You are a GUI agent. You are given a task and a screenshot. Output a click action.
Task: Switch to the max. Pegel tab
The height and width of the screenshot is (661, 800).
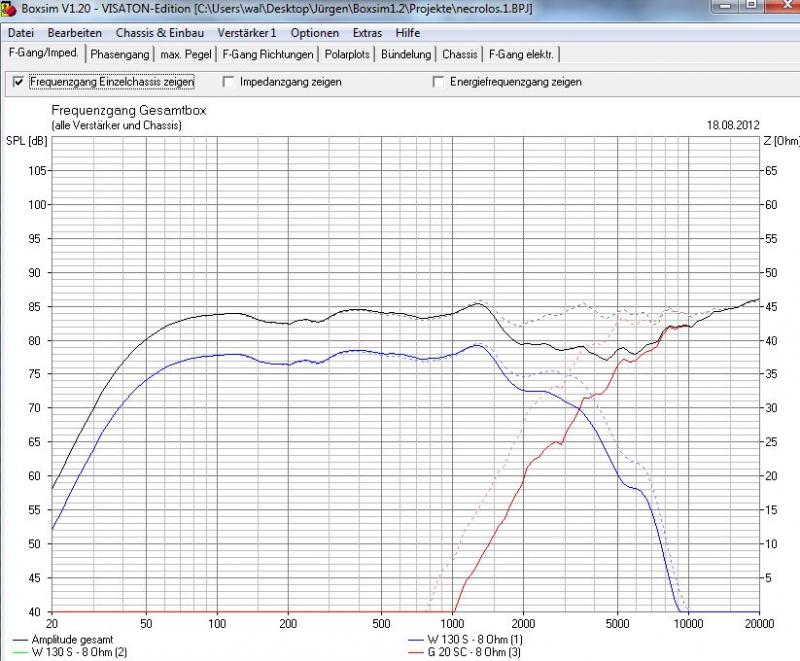click(186, 54)
